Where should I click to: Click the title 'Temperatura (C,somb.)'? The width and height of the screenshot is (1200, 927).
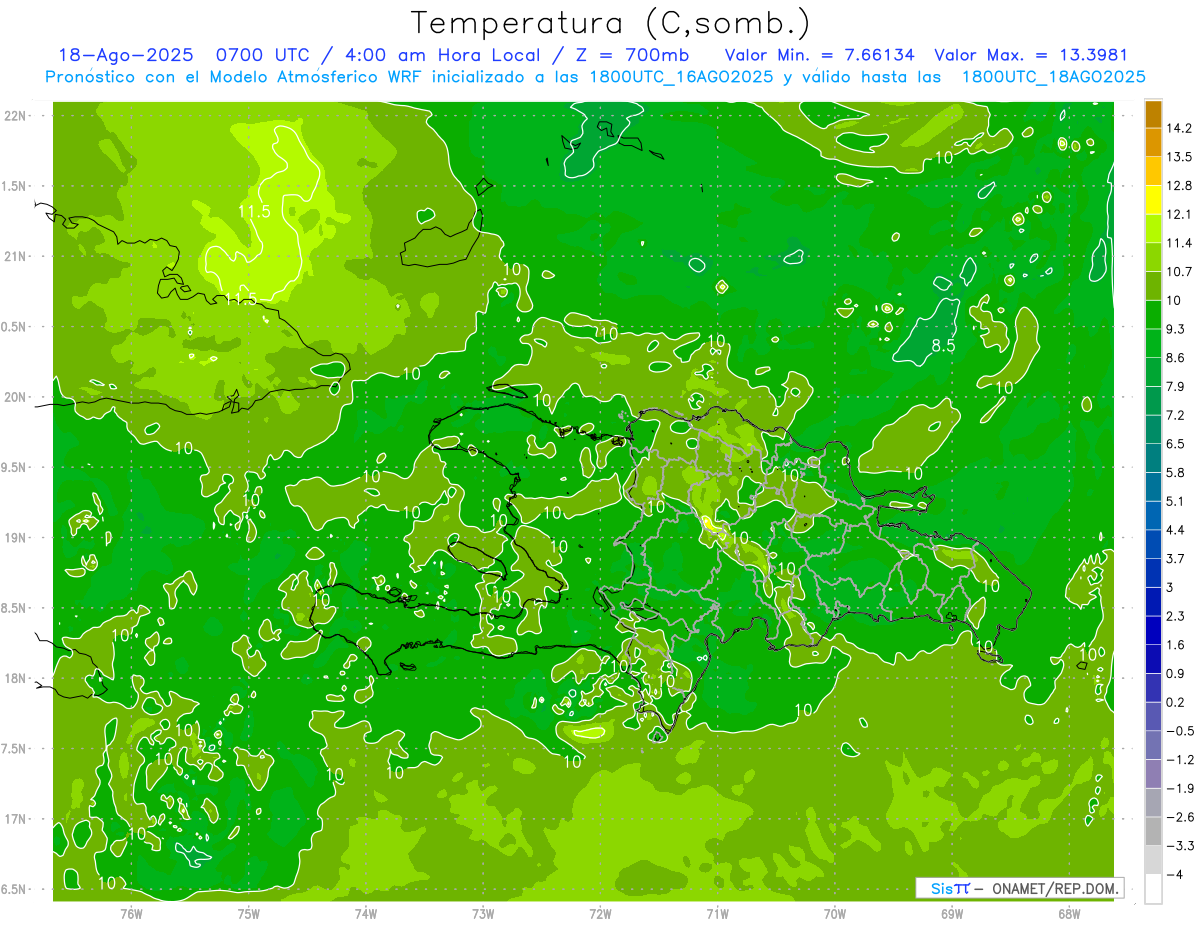610,24
